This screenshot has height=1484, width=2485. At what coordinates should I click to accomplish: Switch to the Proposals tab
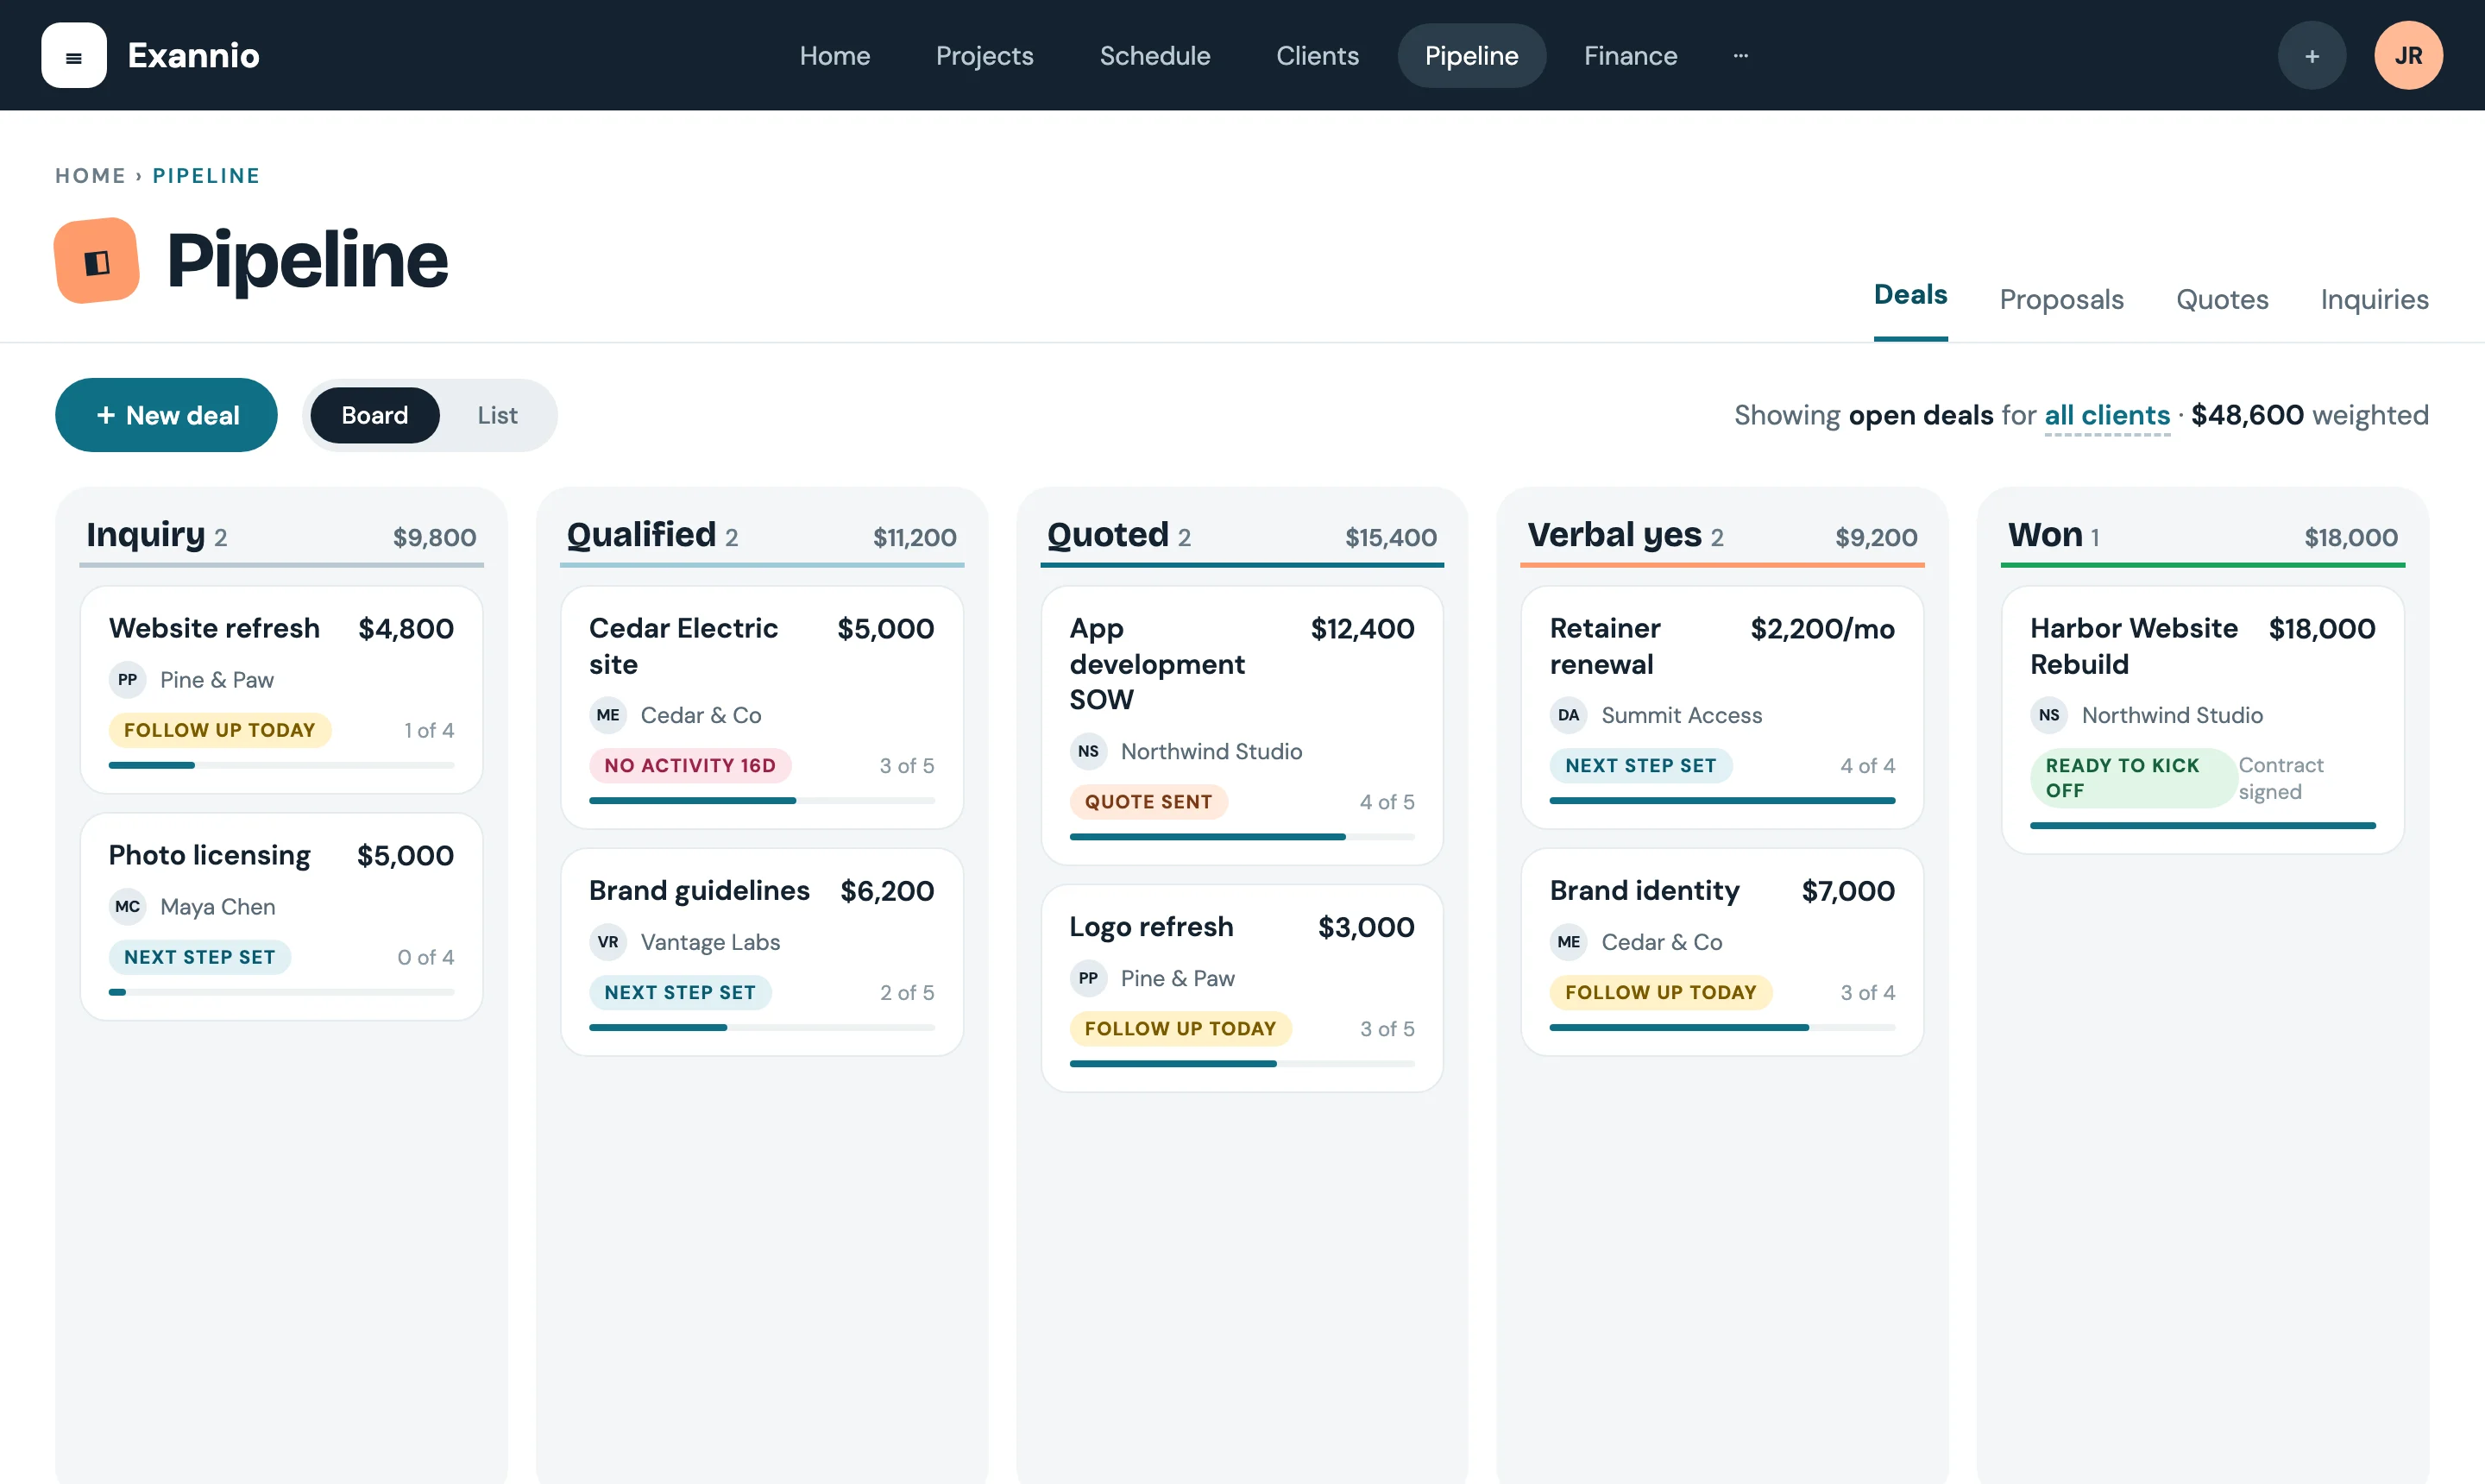click(x=2061, y=300)
